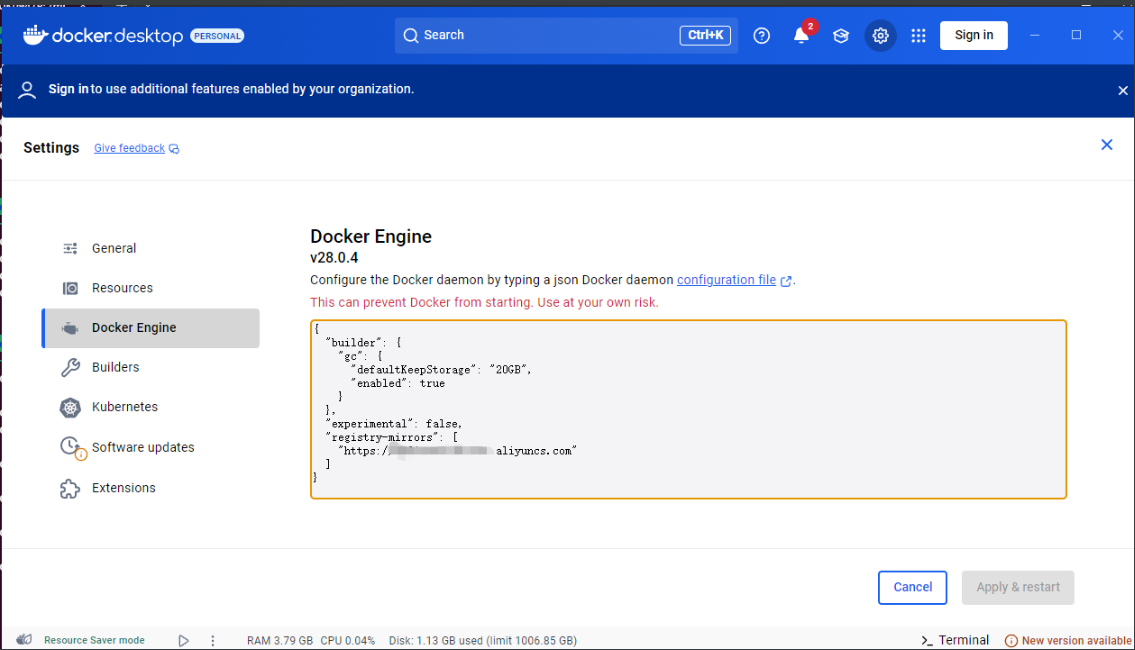The width and height of the screenshot is (1135, 650).
Task: Select the Extensions settings tab
Action: (x=151, y=488)
